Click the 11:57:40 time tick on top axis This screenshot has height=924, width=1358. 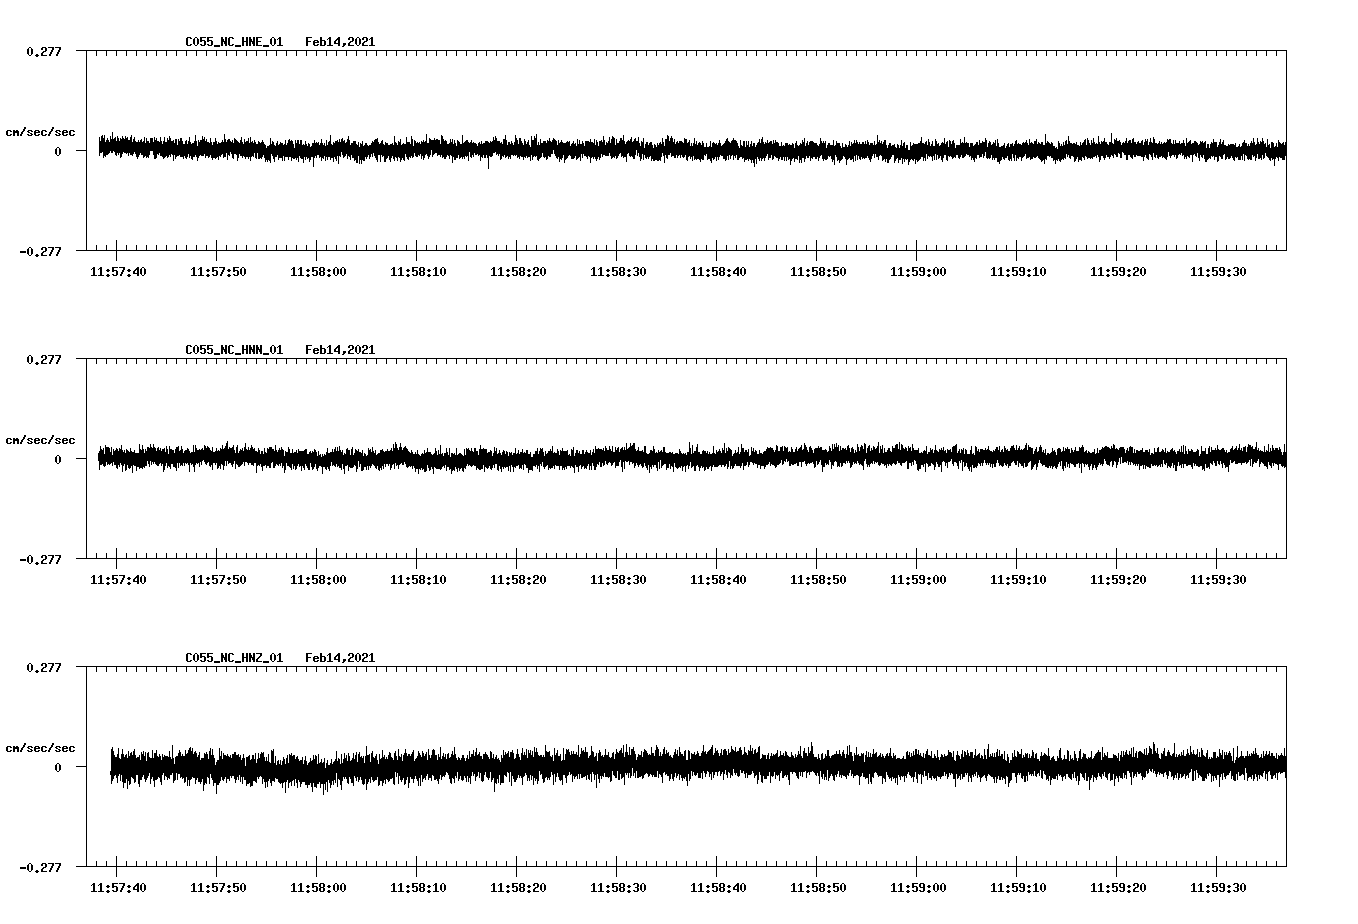click(x=118, y=270)
